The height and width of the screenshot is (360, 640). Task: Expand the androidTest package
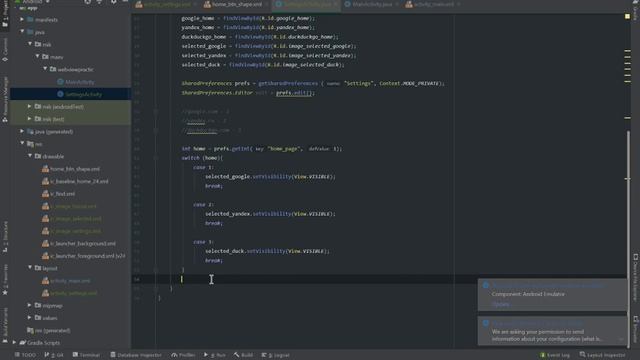click(29, 107)
